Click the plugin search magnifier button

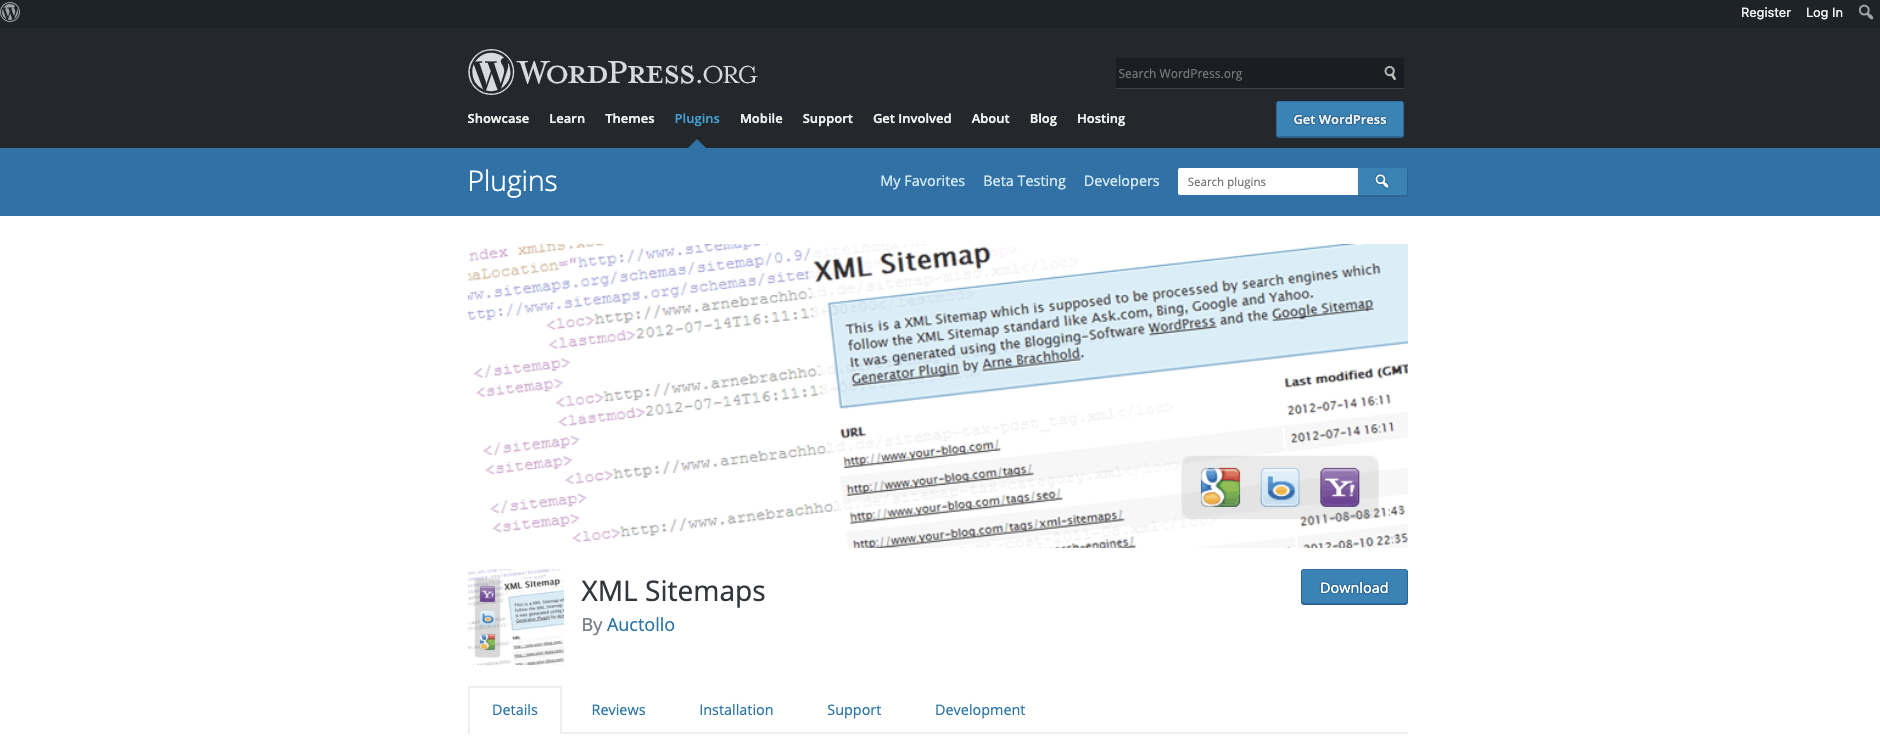1382,181
